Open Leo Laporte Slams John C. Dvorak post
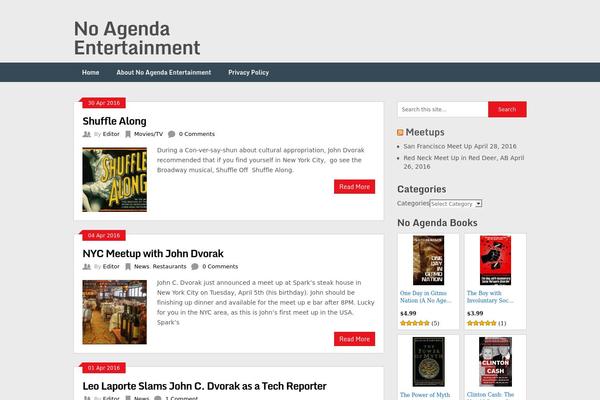600x400 pixels. coord(205,386)
